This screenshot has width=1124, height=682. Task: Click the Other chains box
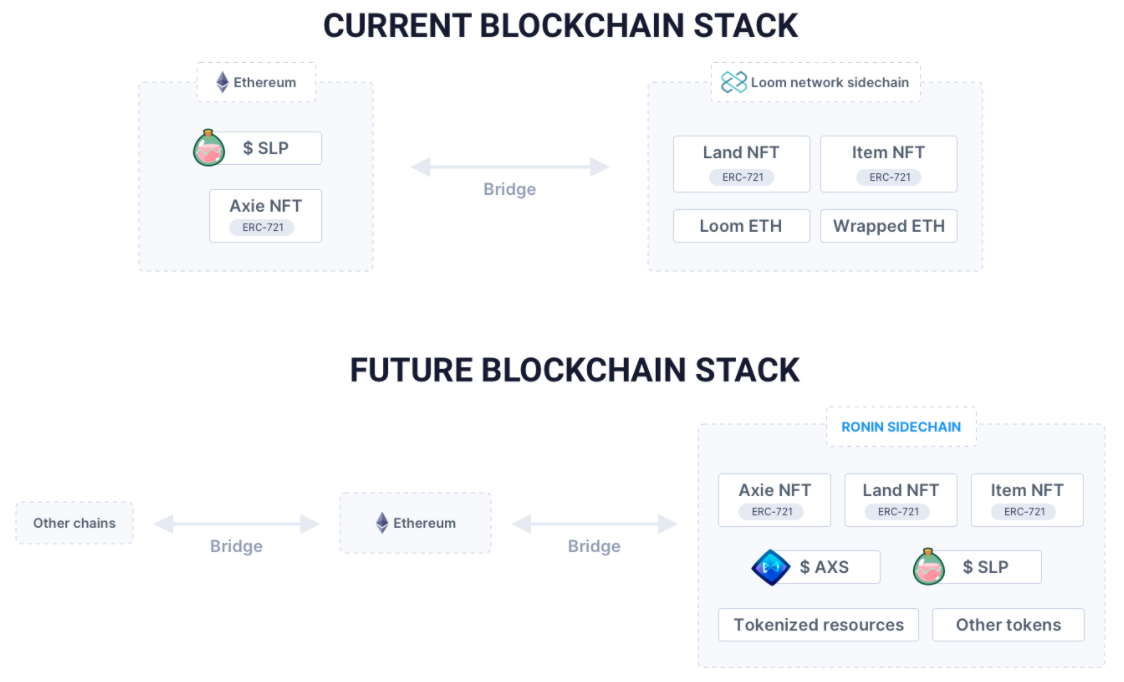click(75, 523)
